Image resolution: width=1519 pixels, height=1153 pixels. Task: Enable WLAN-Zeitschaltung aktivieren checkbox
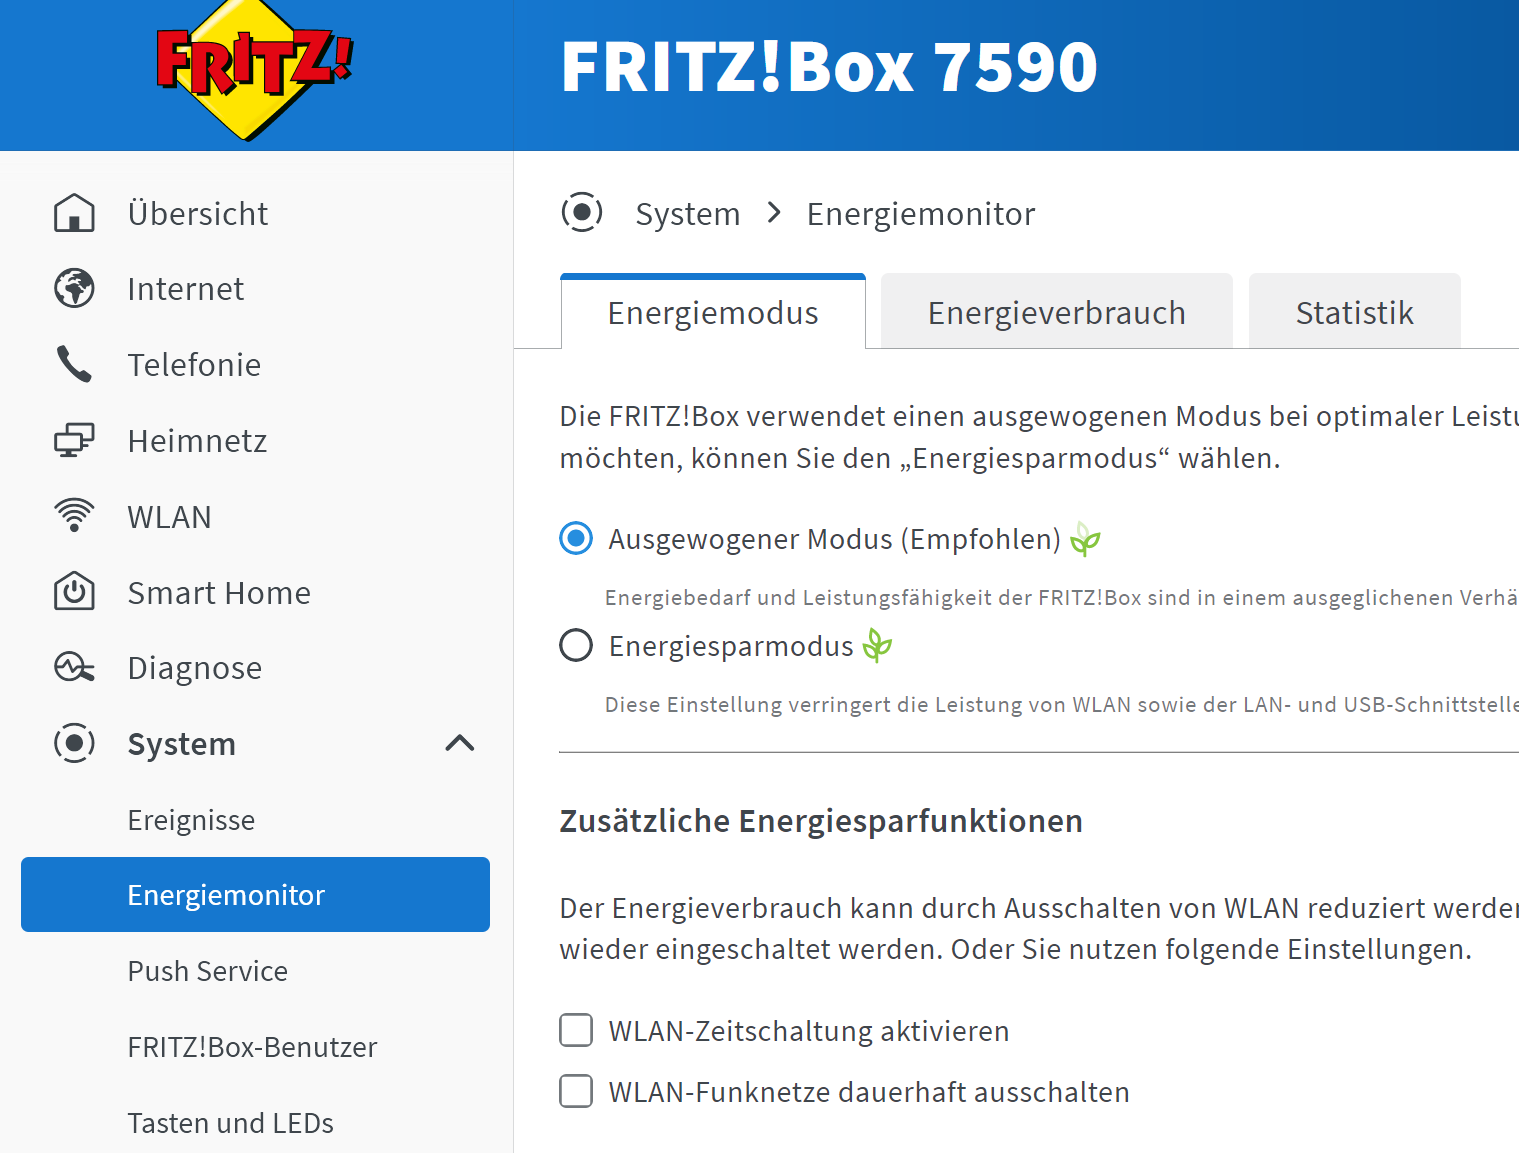(x=576, y=1030)
